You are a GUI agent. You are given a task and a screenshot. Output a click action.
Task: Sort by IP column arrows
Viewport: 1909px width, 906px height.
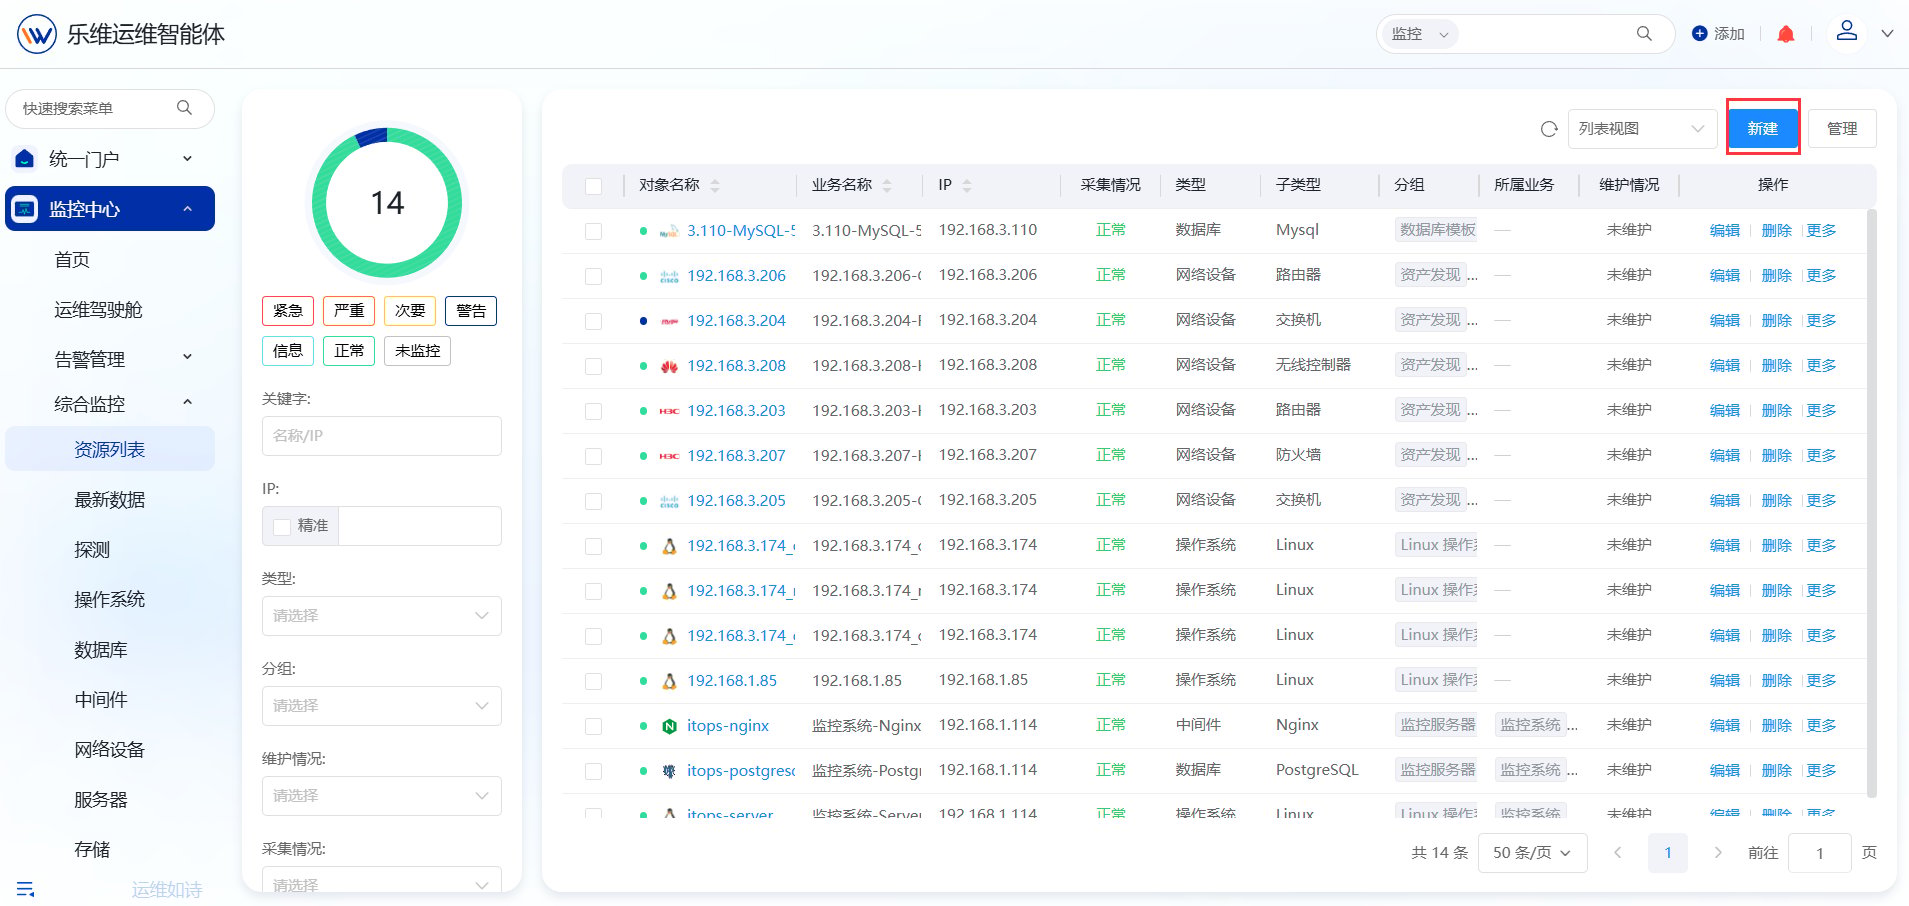[x=967, y=185]
